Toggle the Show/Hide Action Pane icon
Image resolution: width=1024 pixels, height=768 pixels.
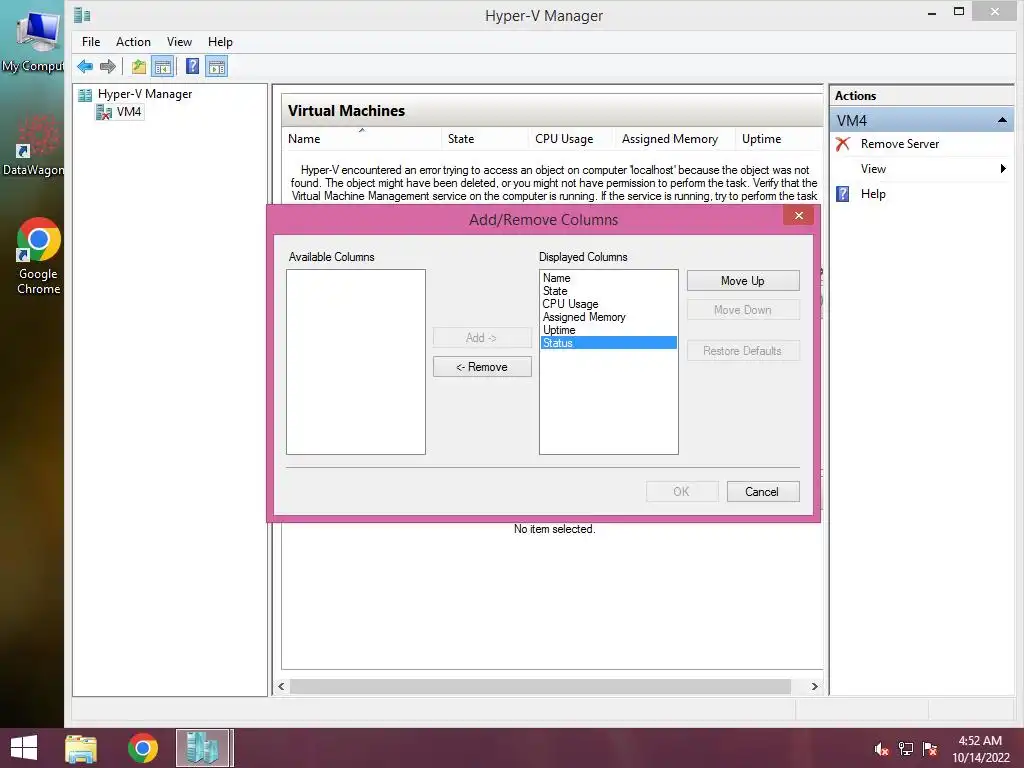tap(217, 67)
